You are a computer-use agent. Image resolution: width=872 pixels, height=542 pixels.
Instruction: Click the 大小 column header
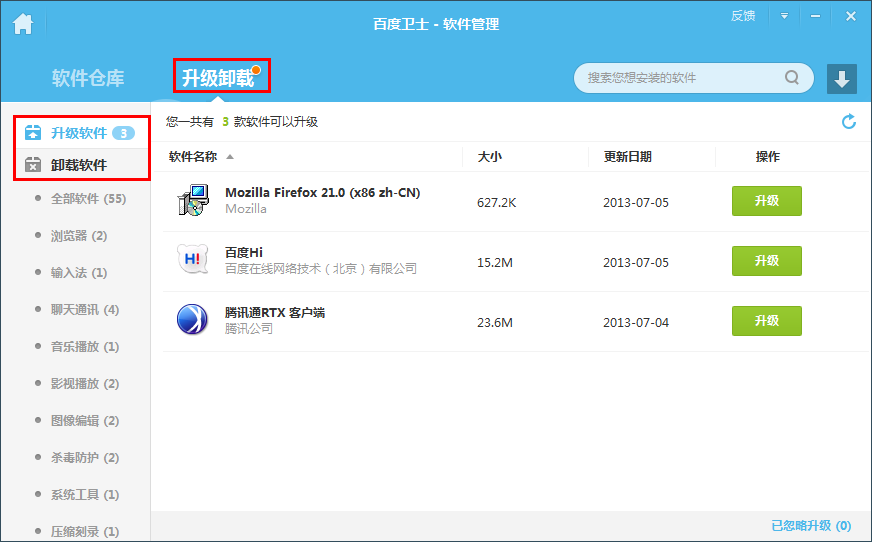pyautogui.click(x=490, y=157)
